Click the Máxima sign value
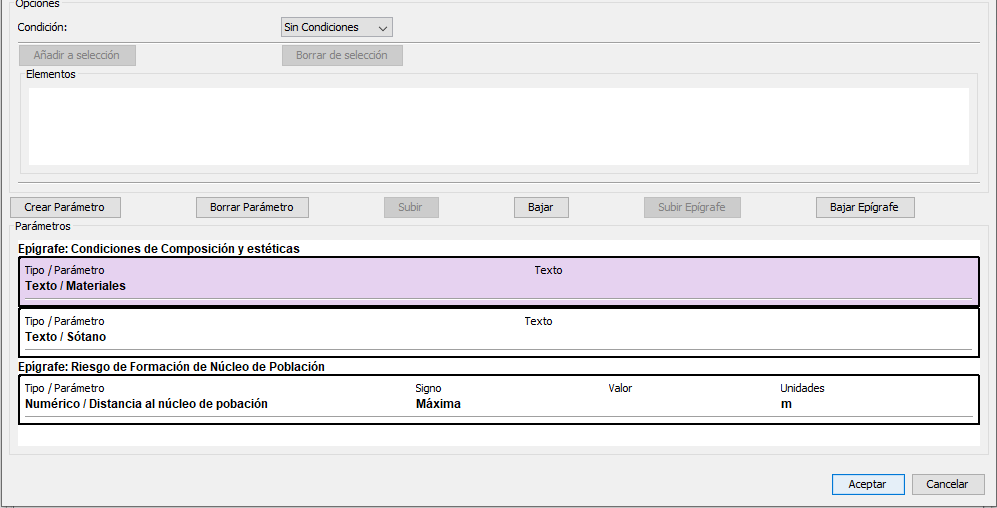Screen dimensions: 997x508 pyautogui.click(x=438, y=404)
